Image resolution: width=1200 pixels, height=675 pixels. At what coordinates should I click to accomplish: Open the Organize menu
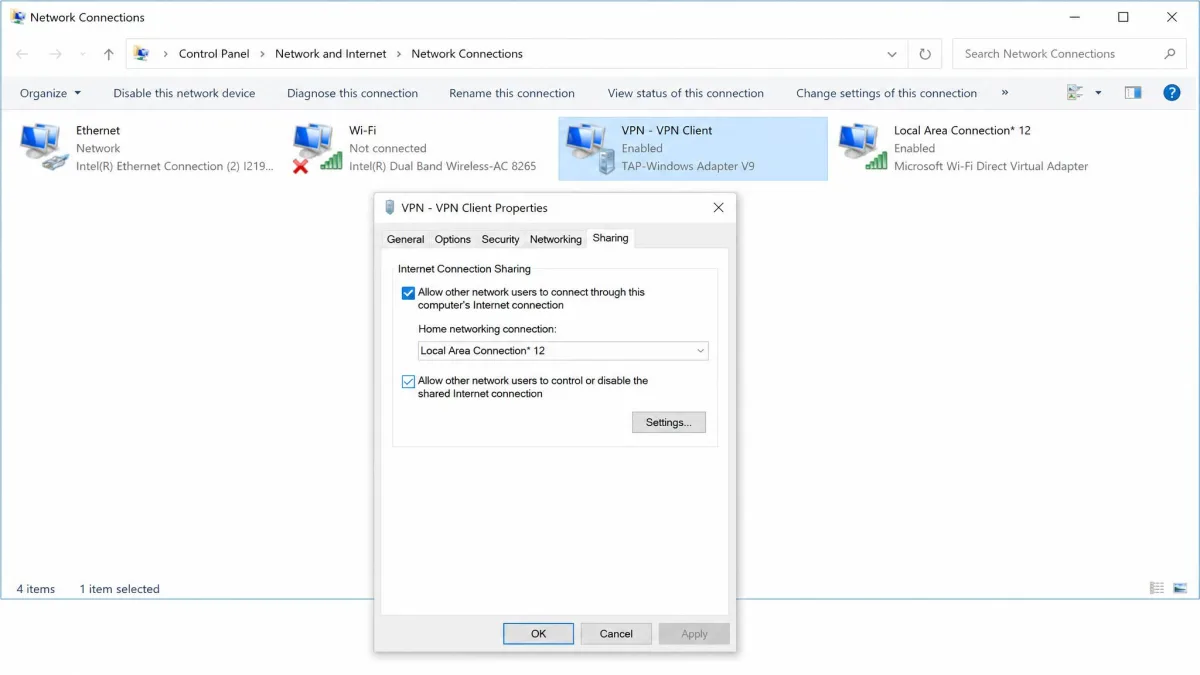coord(50,93)
